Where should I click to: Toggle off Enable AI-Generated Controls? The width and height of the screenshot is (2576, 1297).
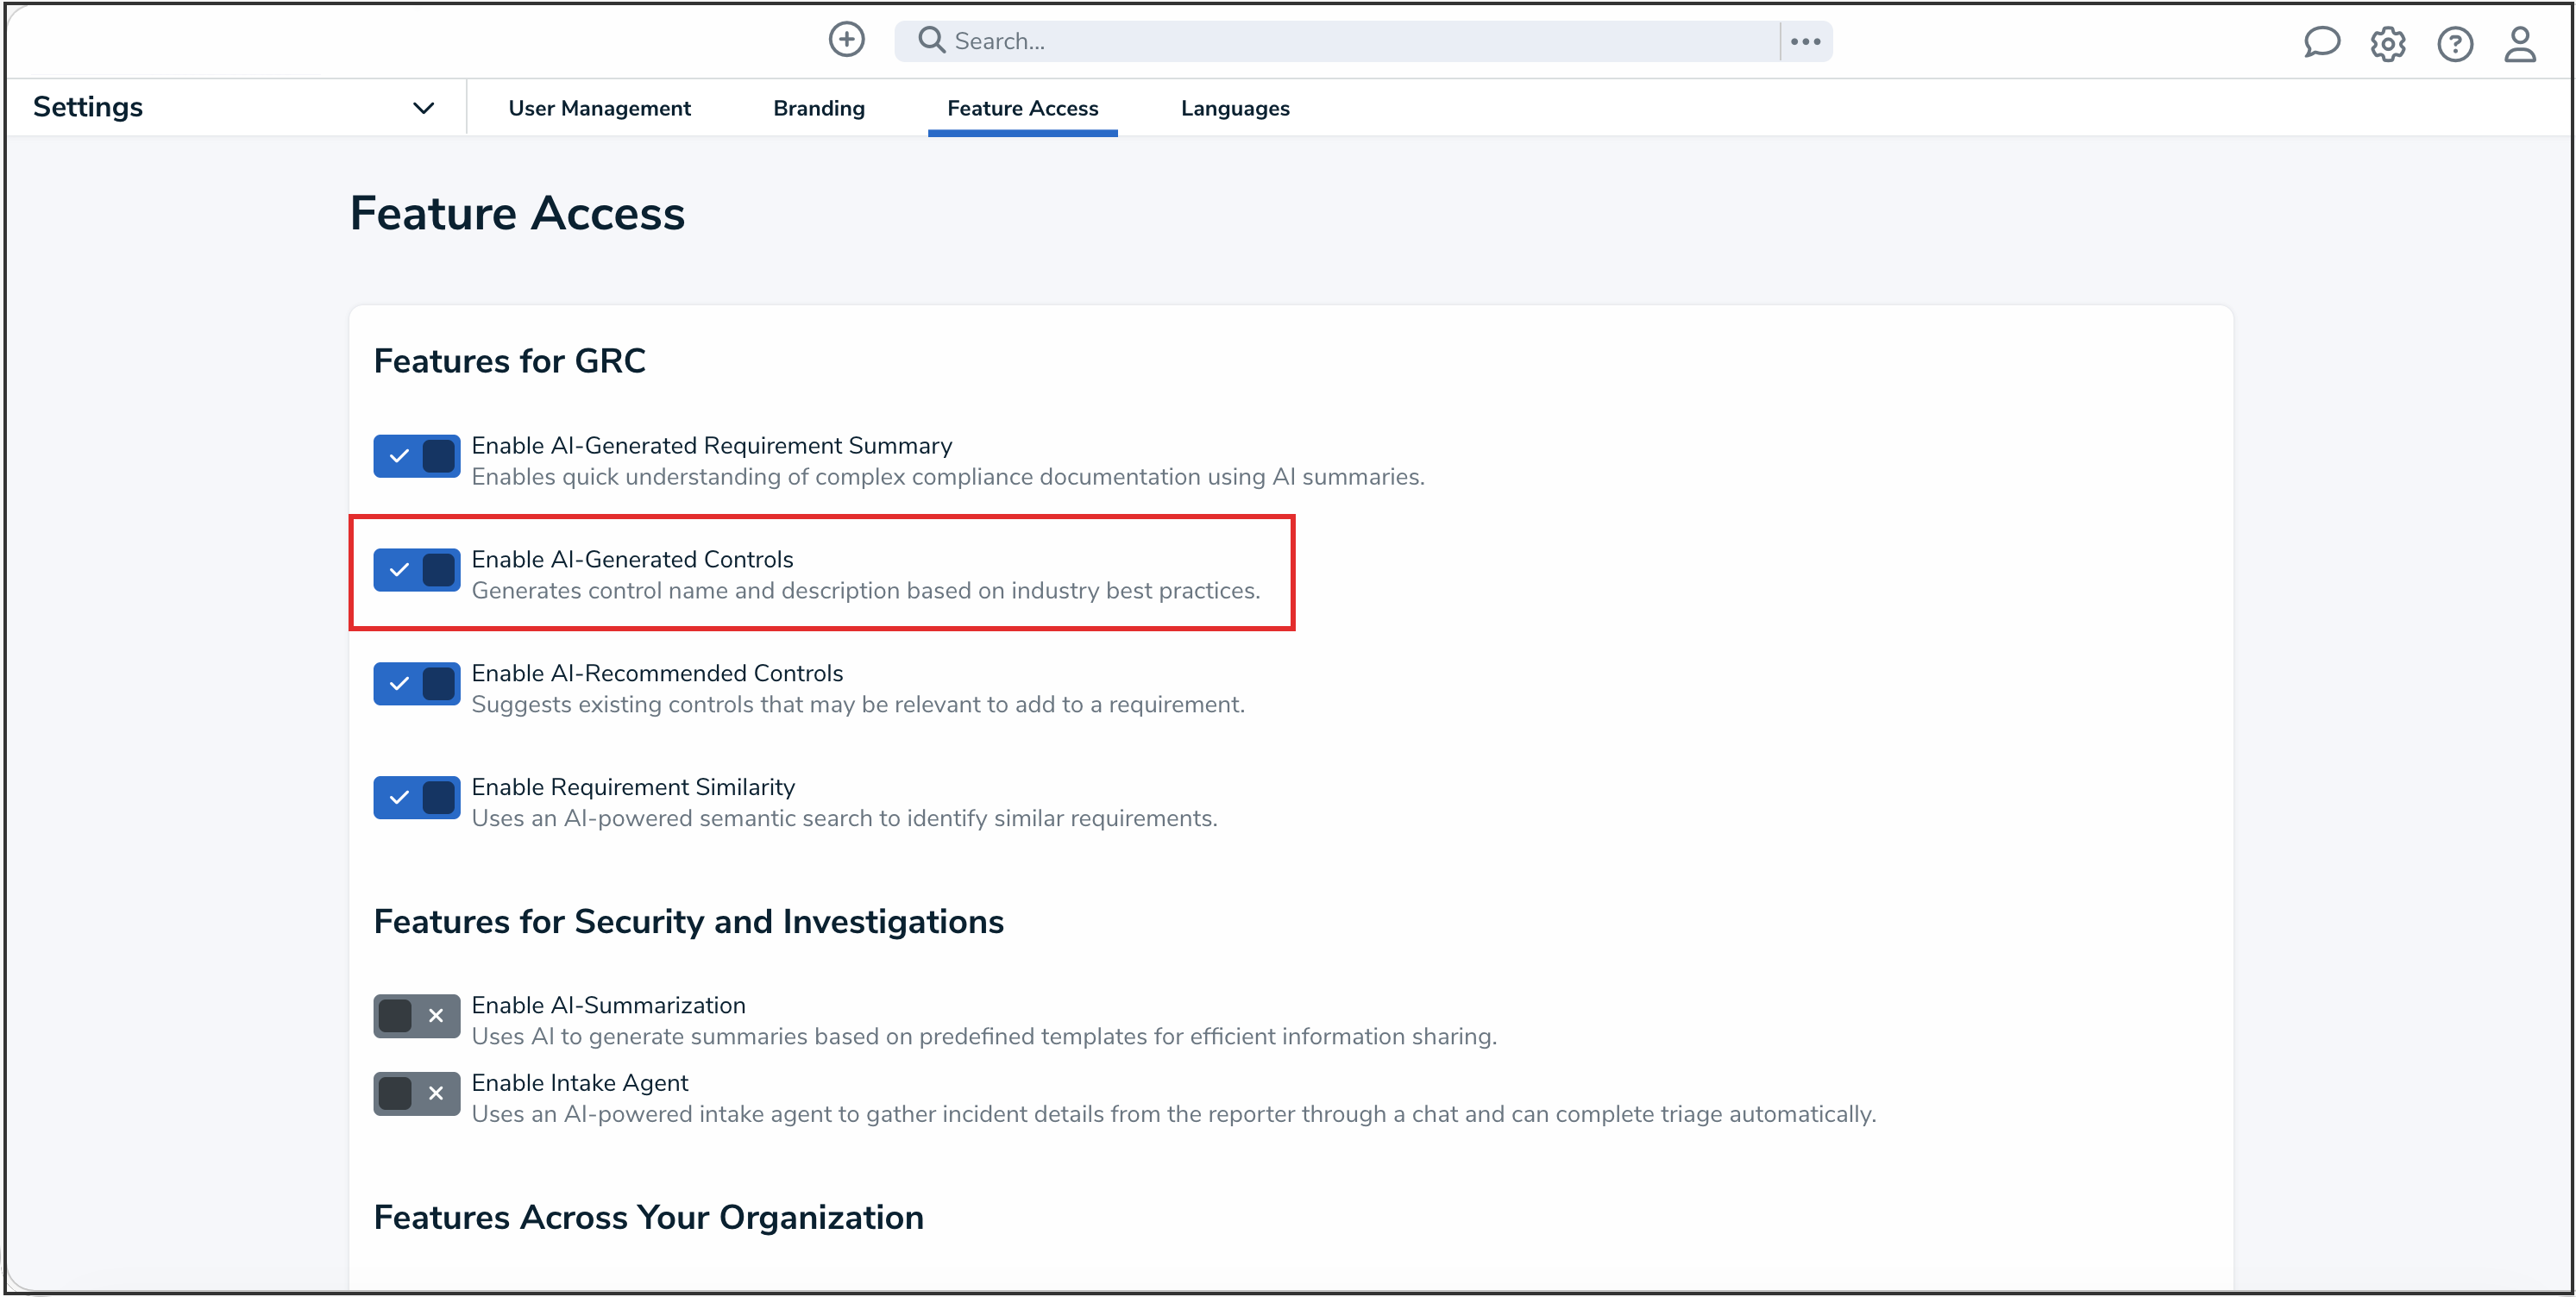point(416,570)
